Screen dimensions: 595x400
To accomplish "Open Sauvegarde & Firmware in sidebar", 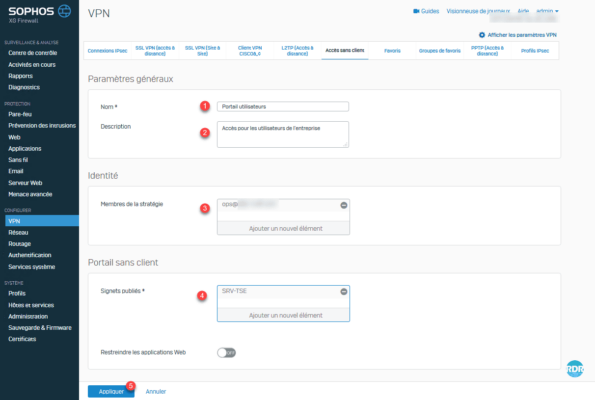I will click(x=40, y=328).
